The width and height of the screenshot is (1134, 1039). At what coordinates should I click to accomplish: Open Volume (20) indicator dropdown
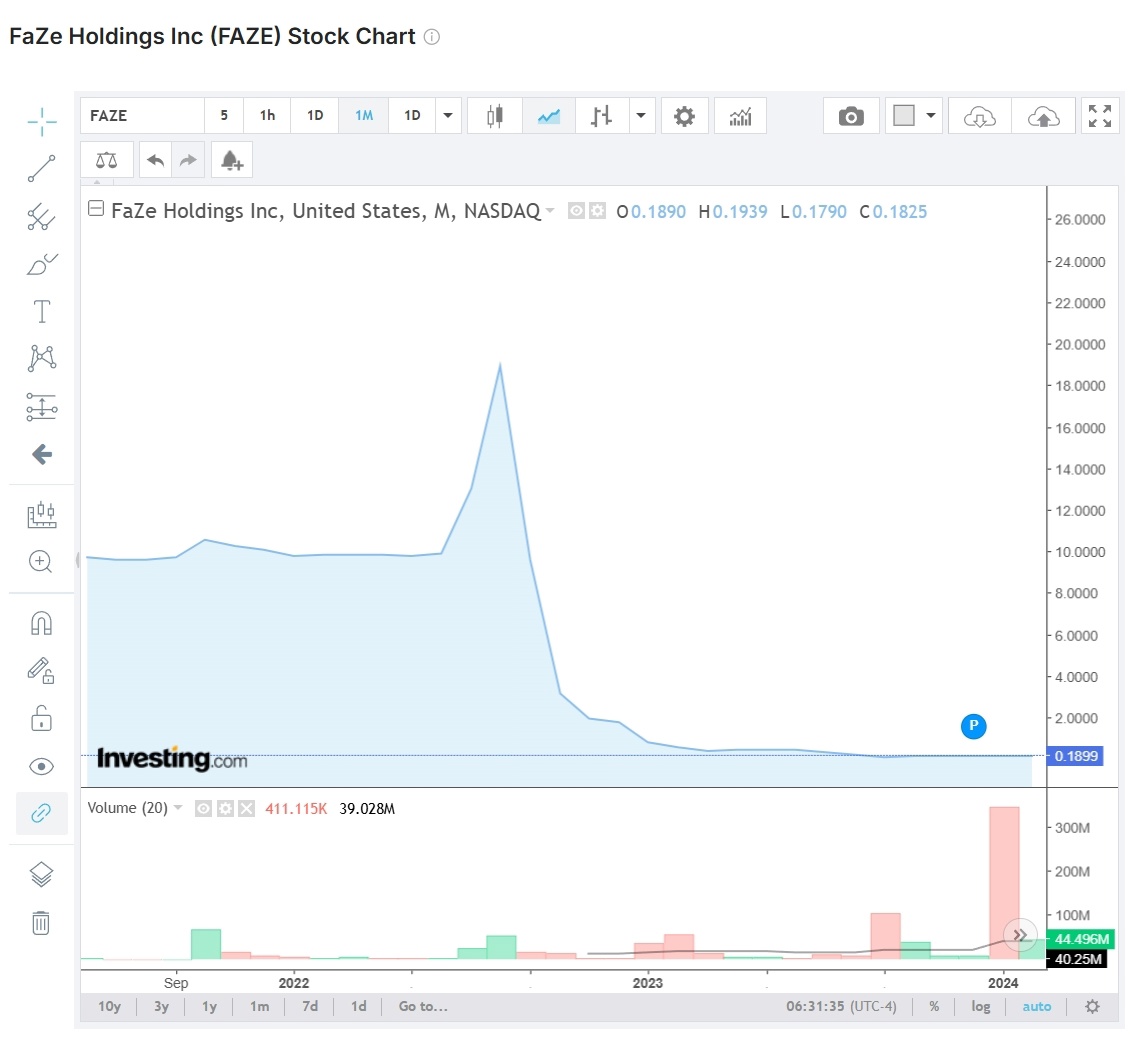coord(178,808)
